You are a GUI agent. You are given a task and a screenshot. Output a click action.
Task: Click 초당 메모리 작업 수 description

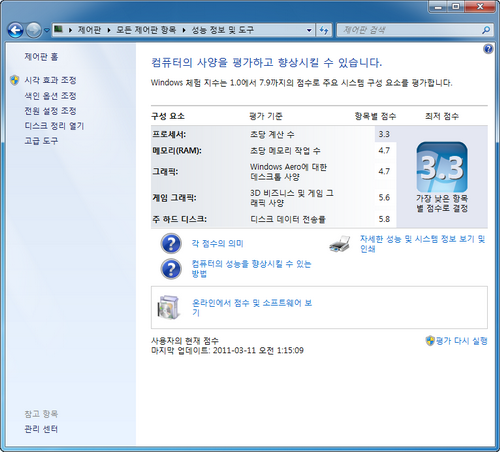pyautogui.click(x=285, y=151)
